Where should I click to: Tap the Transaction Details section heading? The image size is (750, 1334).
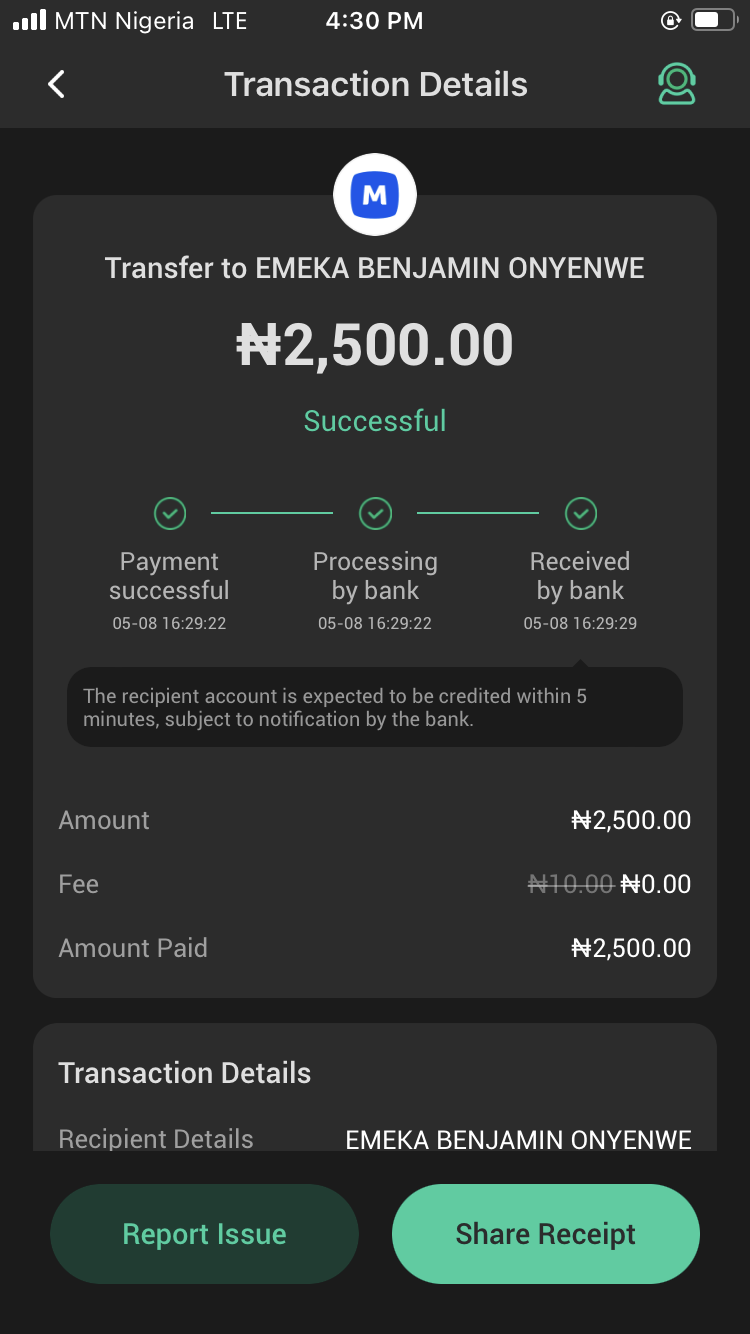185,1073
